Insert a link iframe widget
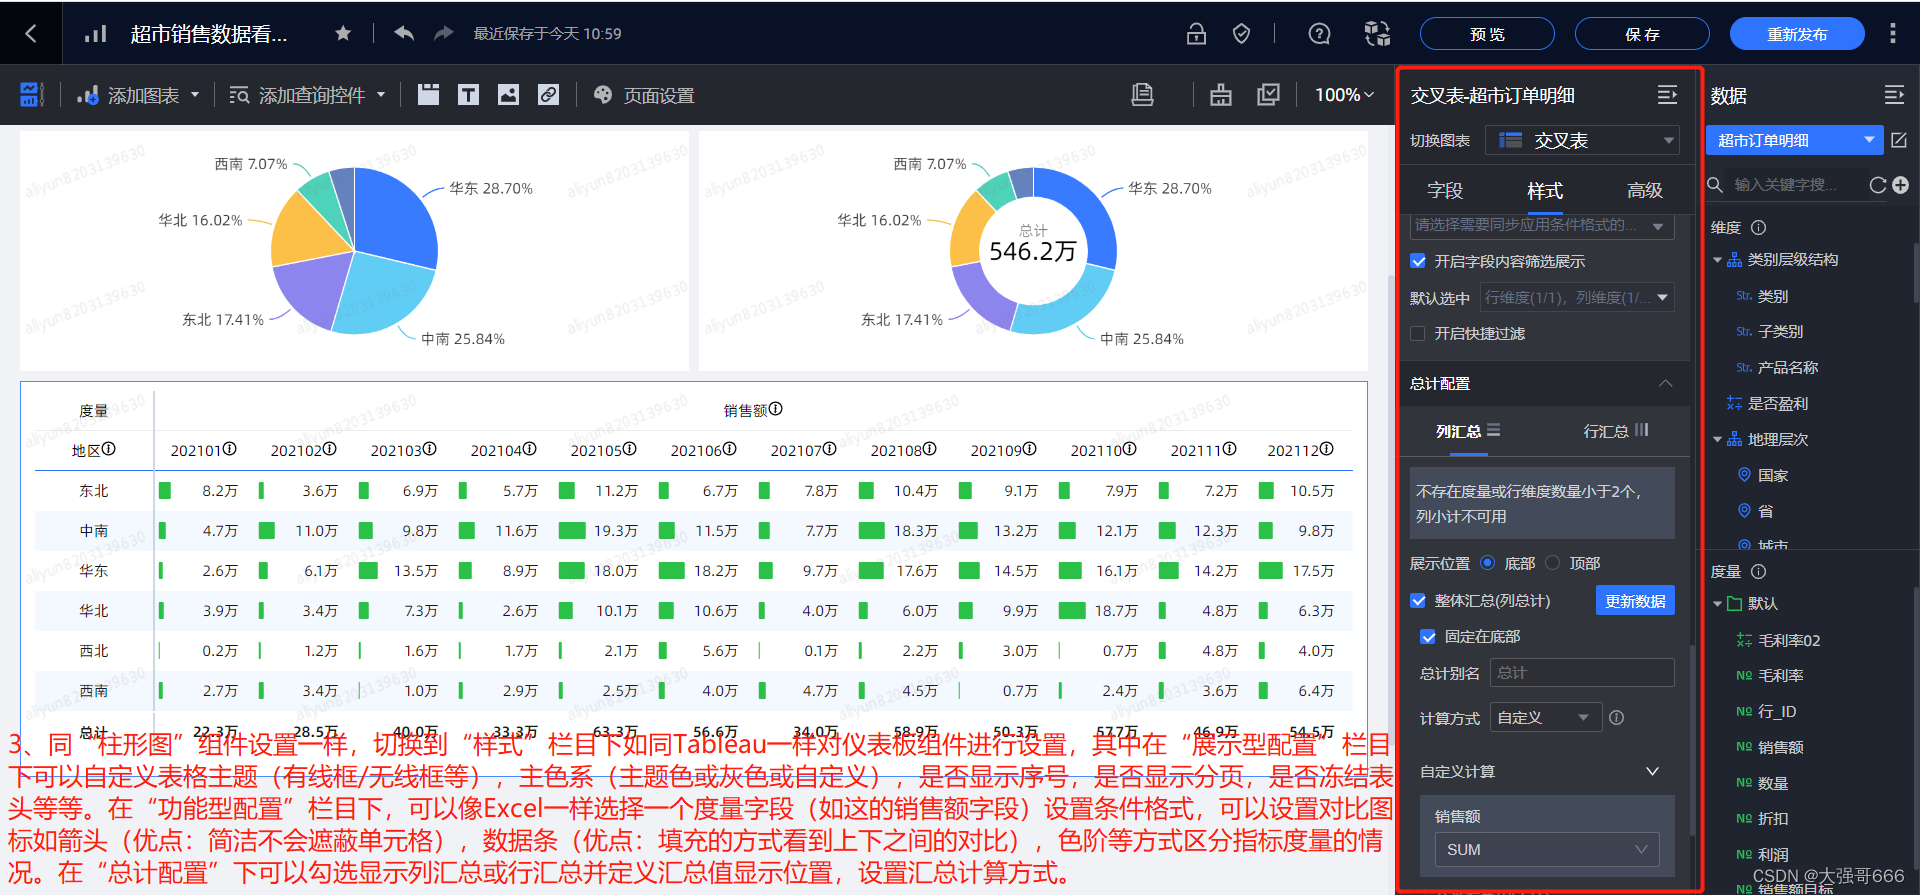 pos(548,95)
